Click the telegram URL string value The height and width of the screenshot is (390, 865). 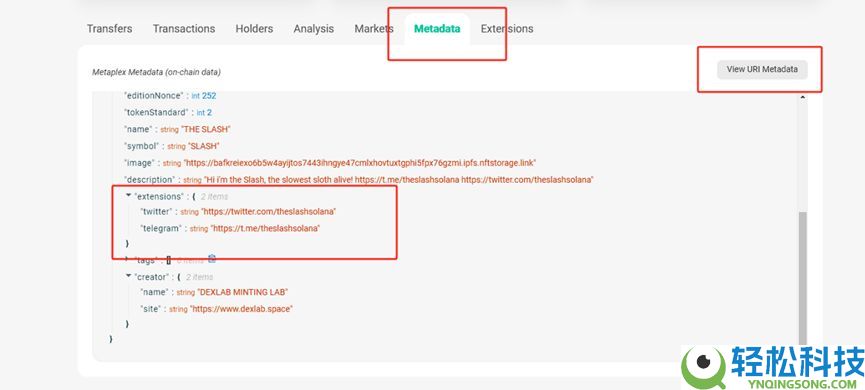265,228
